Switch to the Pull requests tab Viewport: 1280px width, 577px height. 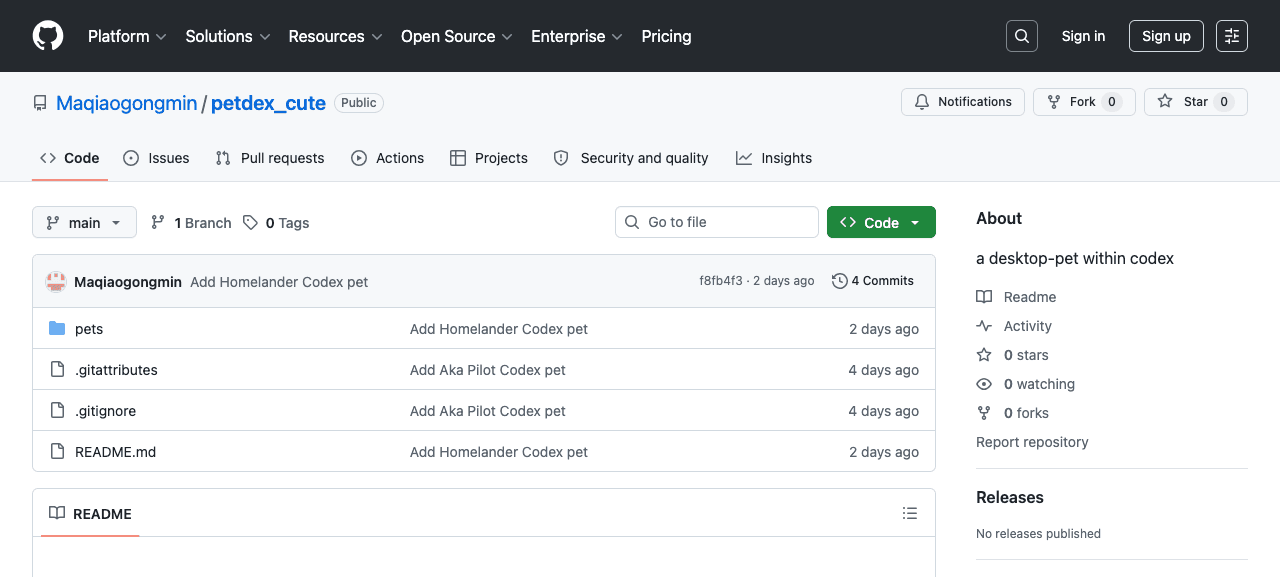[x=270, y=158]
